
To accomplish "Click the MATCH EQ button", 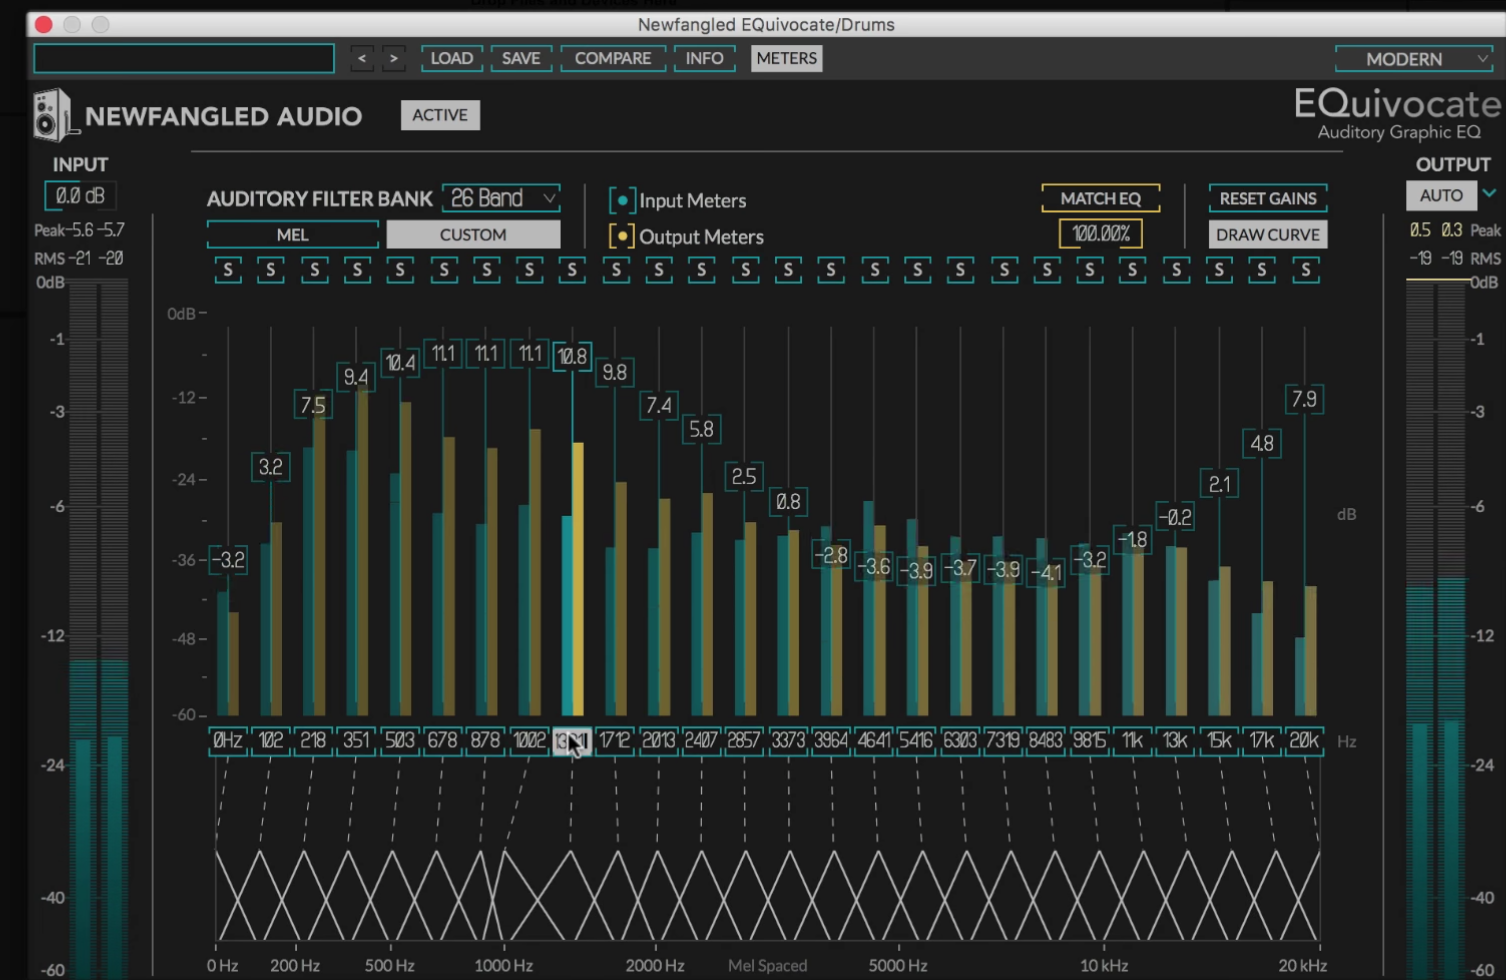I will [1101, 198].
